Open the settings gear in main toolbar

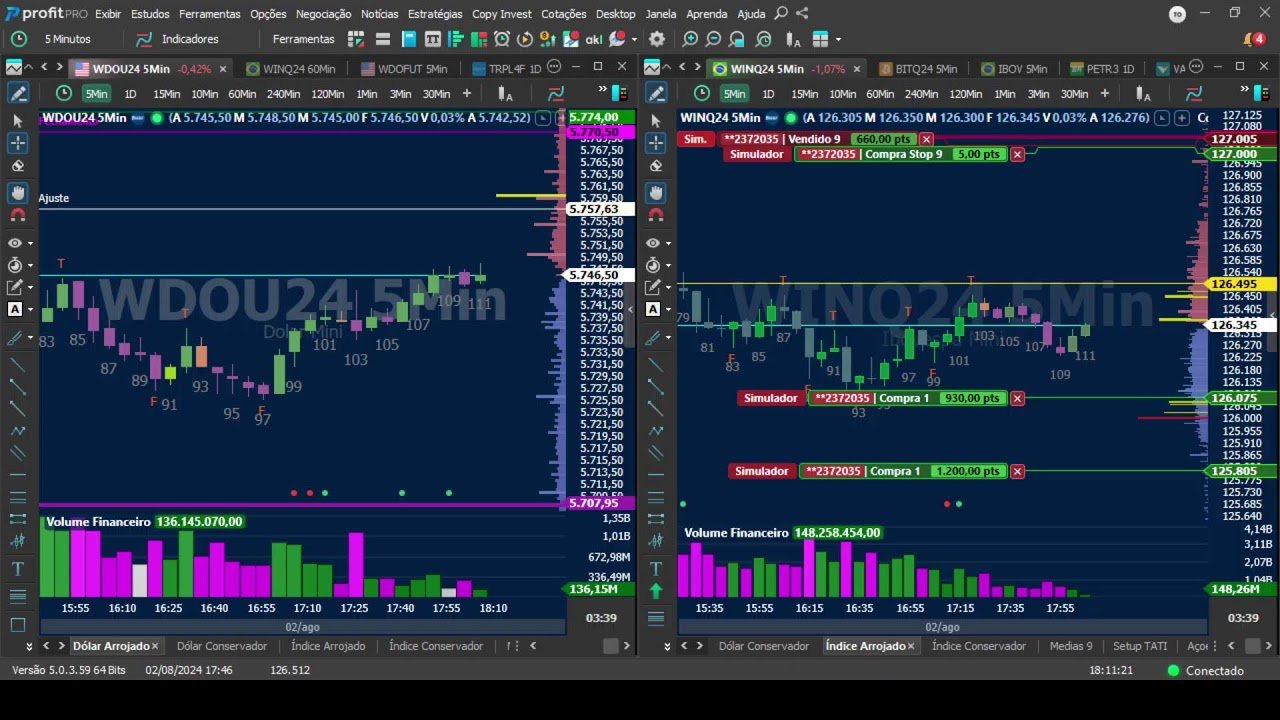tap(656, 39)
